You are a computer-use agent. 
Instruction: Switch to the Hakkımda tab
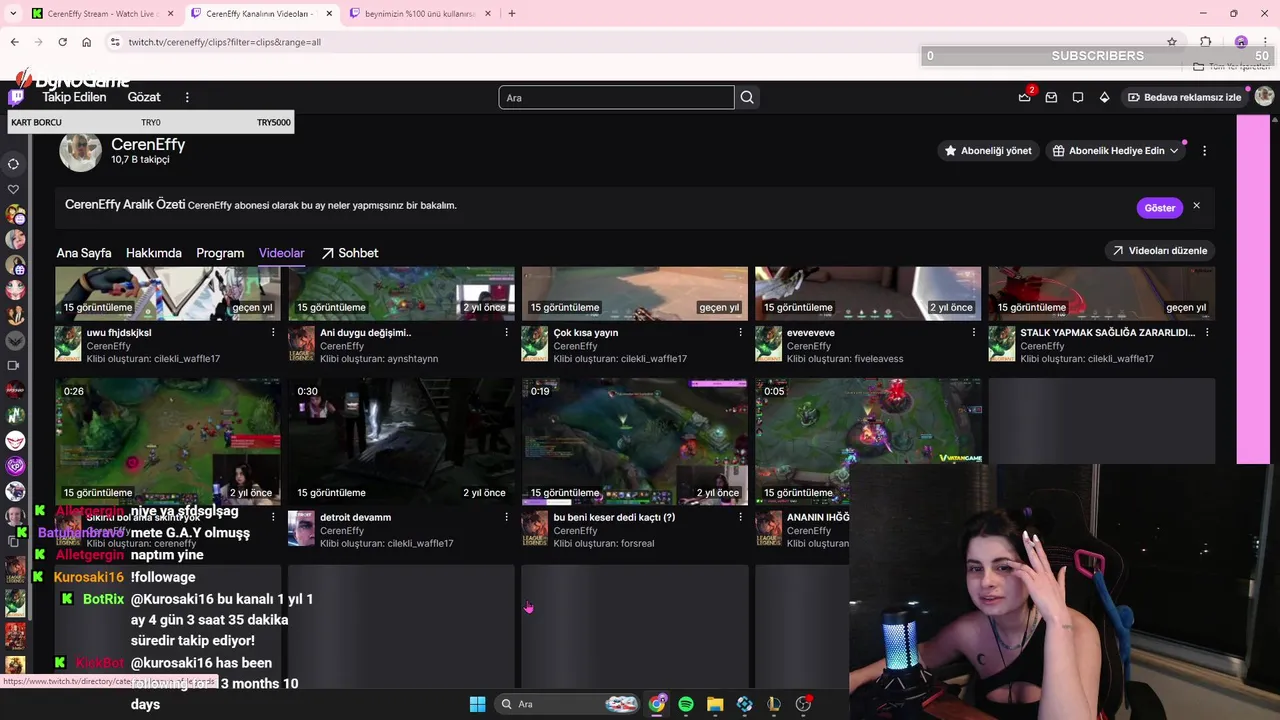click(x=154, y=253)
